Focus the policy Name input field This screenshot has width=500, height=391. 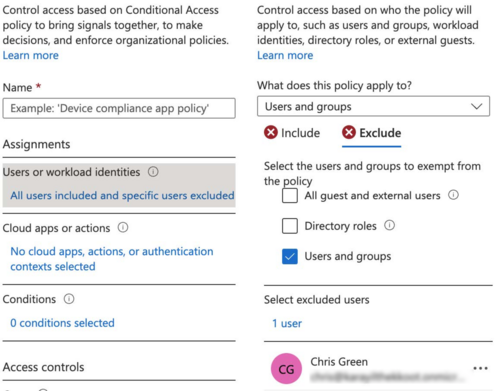tap(119, 108)
